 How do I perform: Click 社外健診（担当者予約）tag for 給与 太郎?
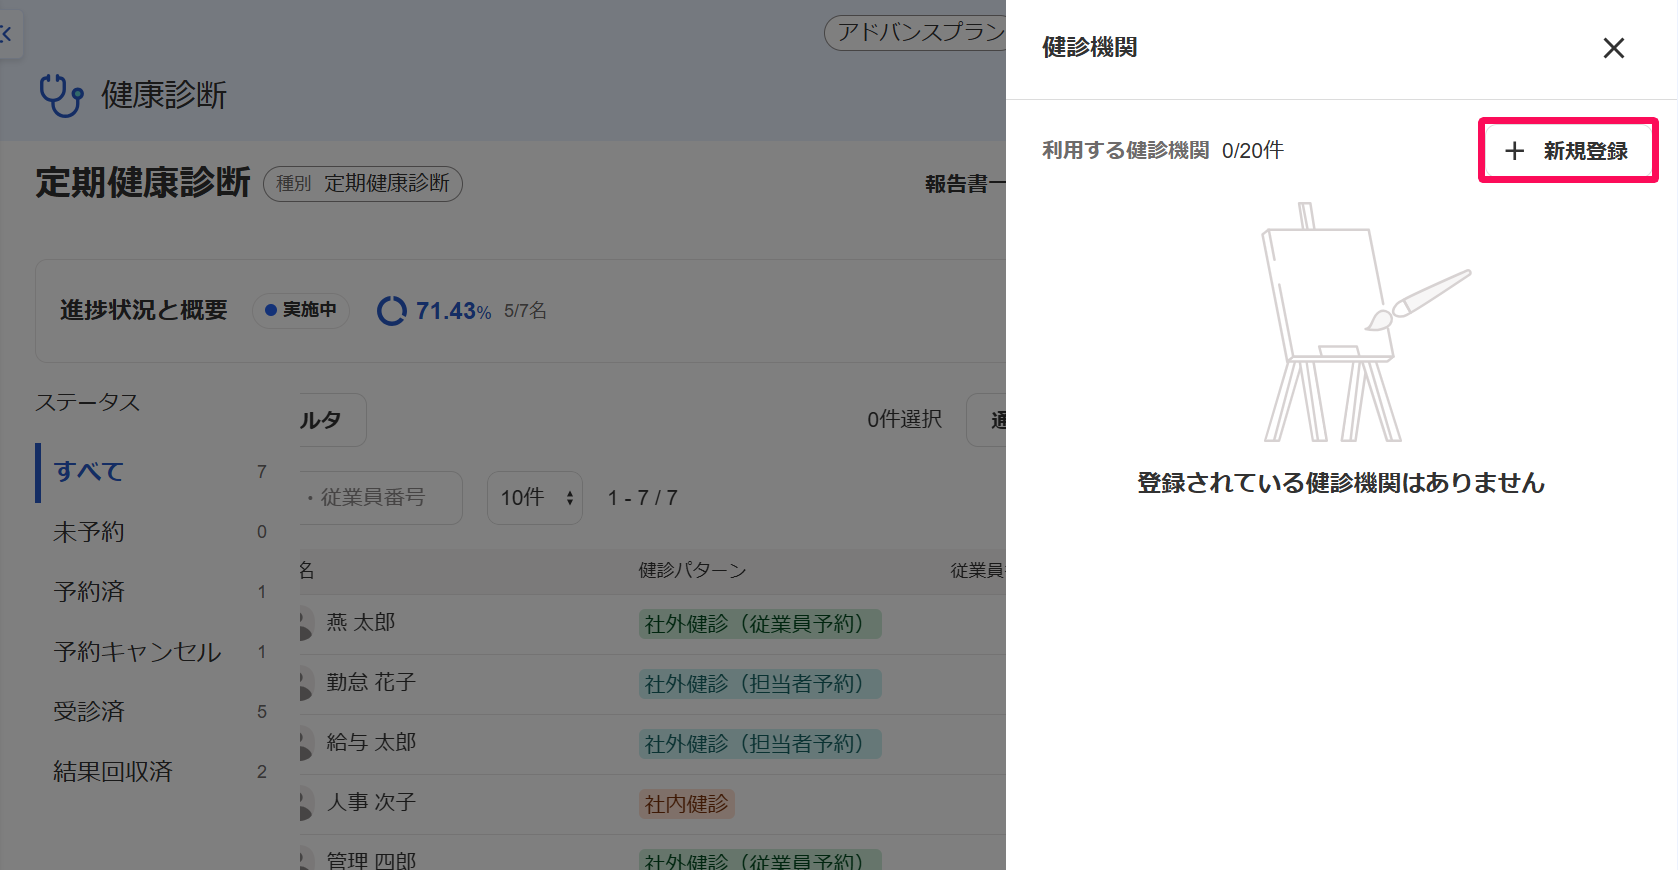click(760, 744)
